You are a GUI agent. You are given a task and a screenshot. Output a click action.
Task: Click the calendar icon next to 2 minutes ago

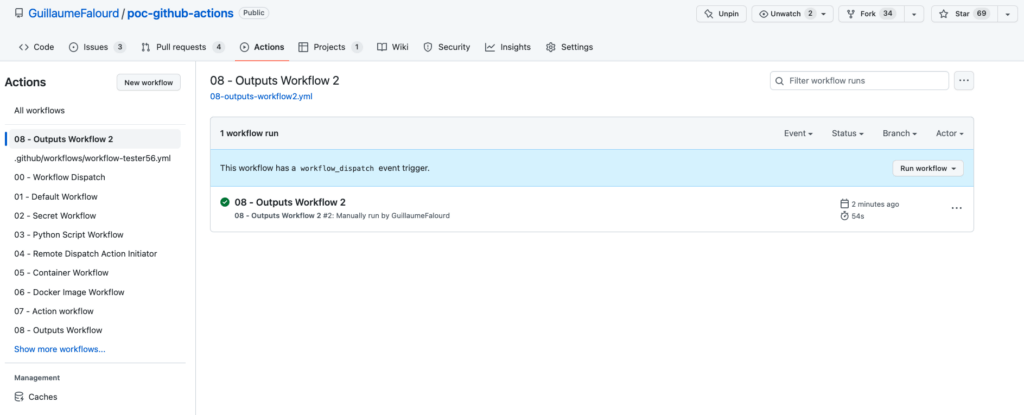click(x=844, y=204)
